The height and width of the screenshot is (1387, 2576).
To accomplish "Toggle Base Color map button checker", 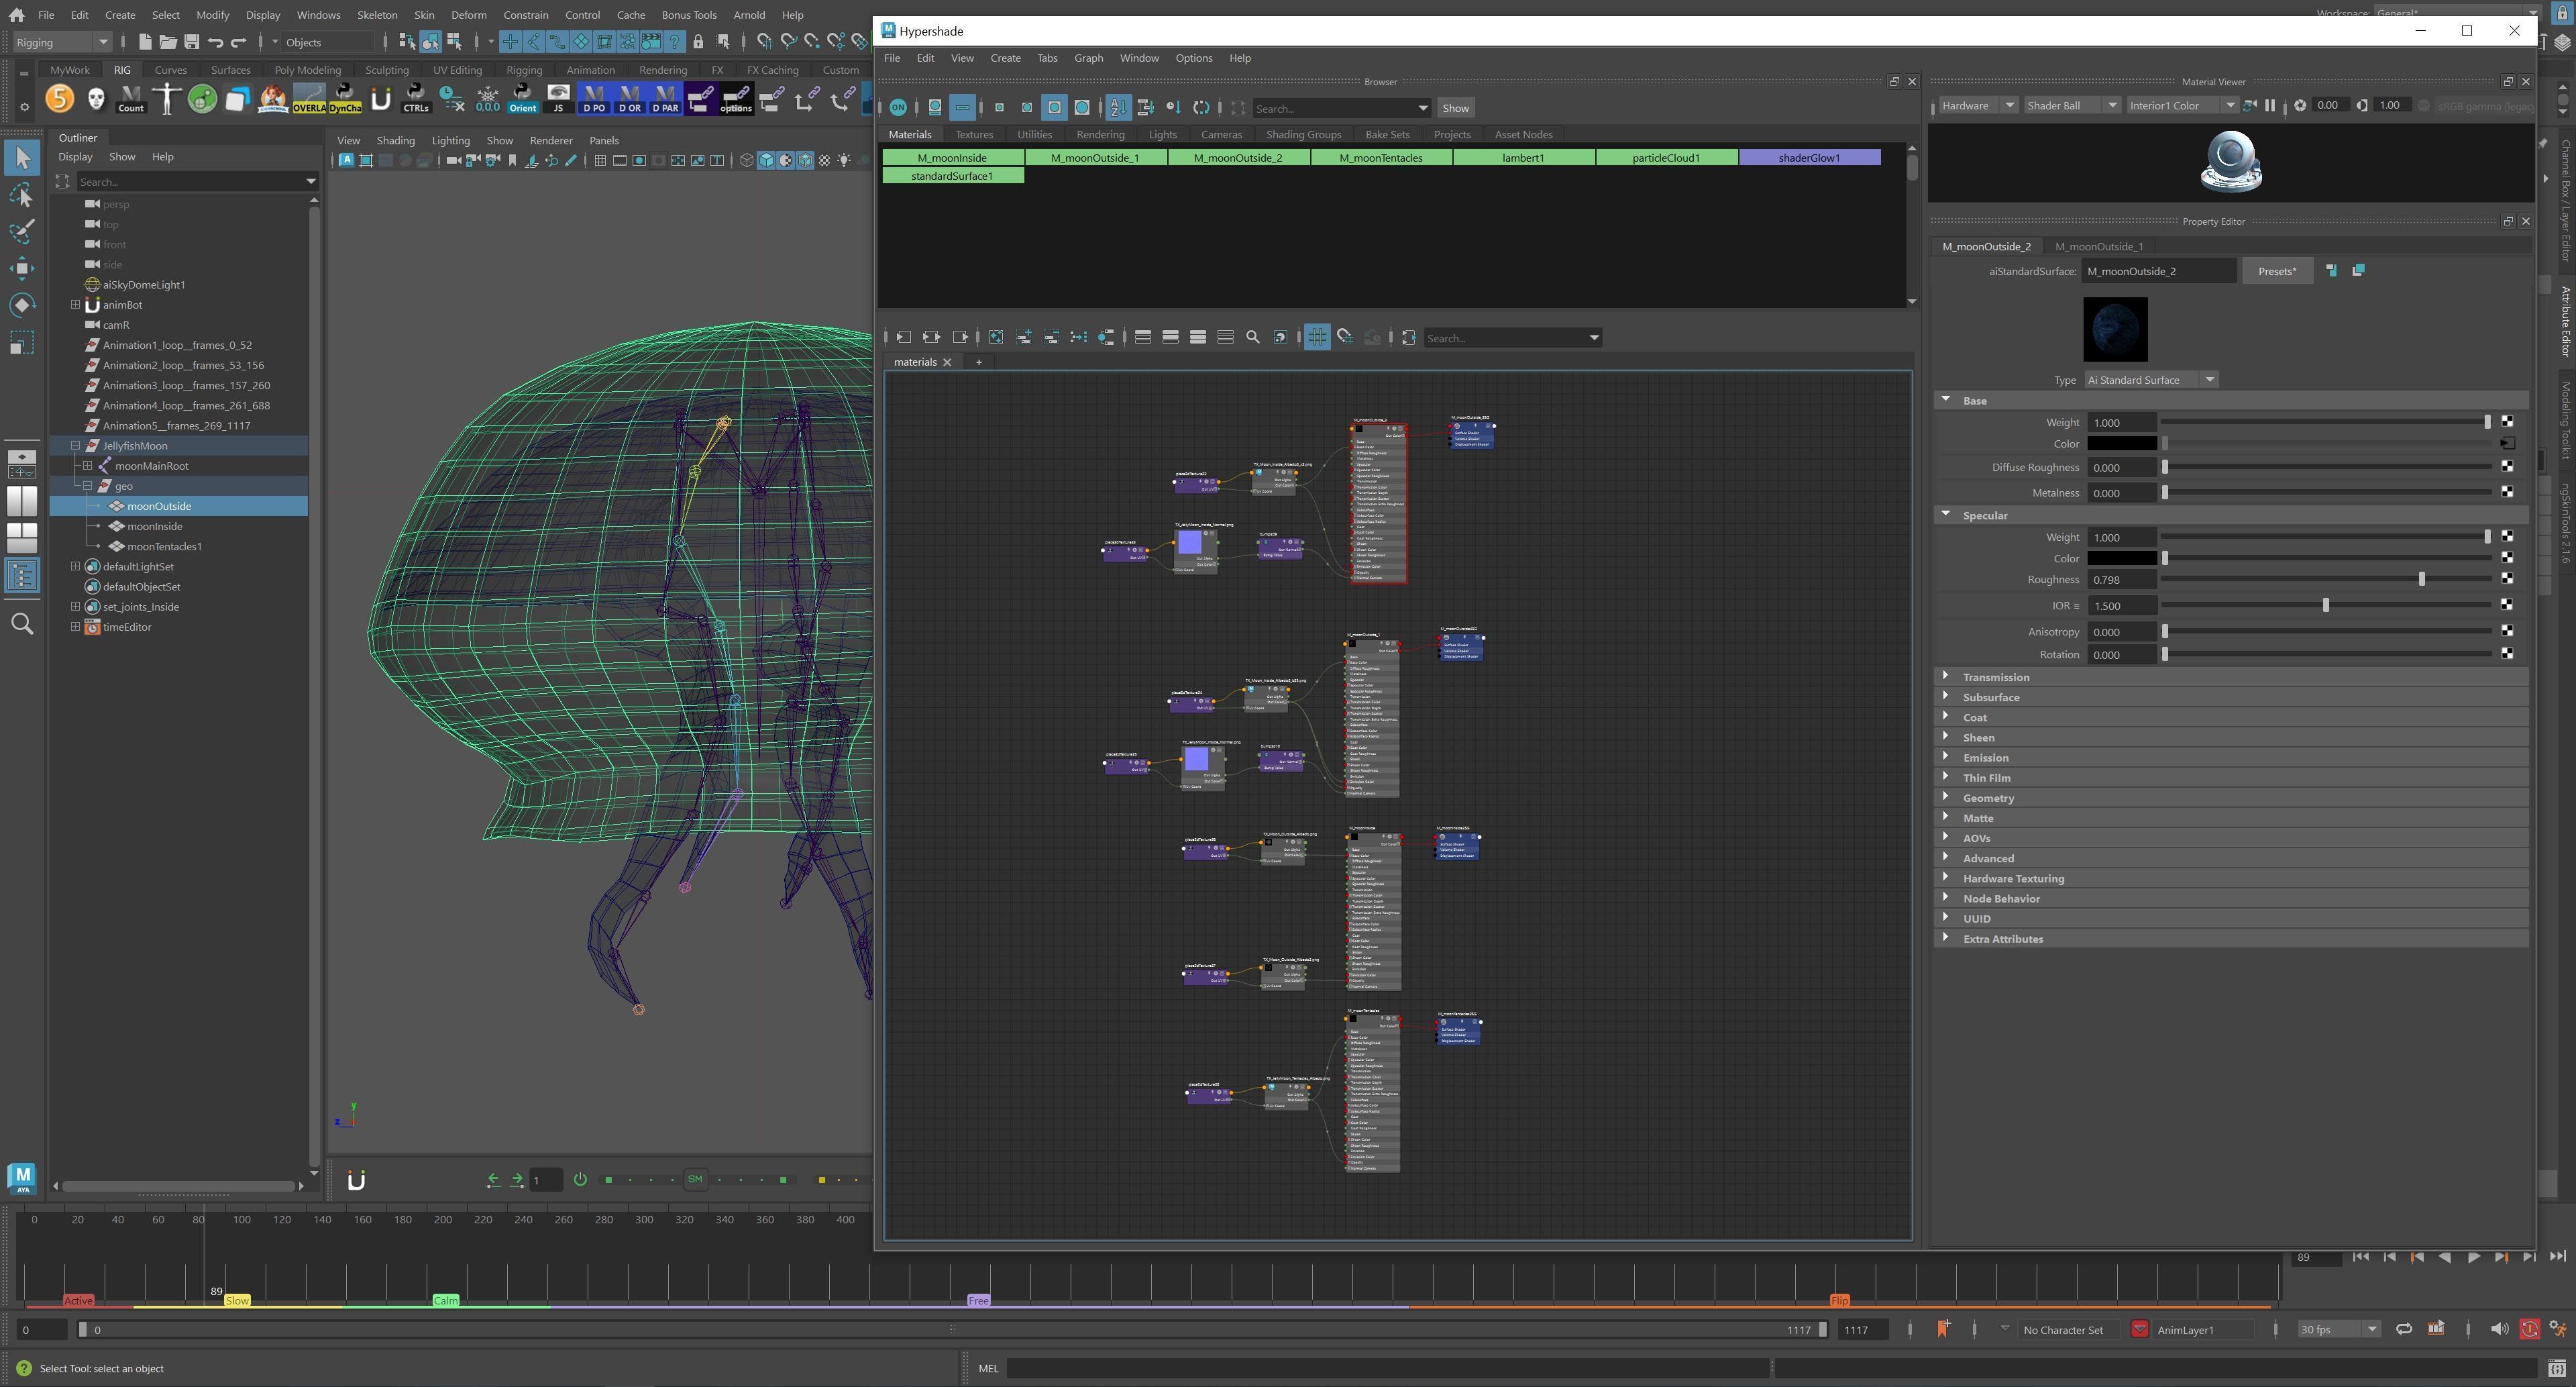I will point(2507,444).
